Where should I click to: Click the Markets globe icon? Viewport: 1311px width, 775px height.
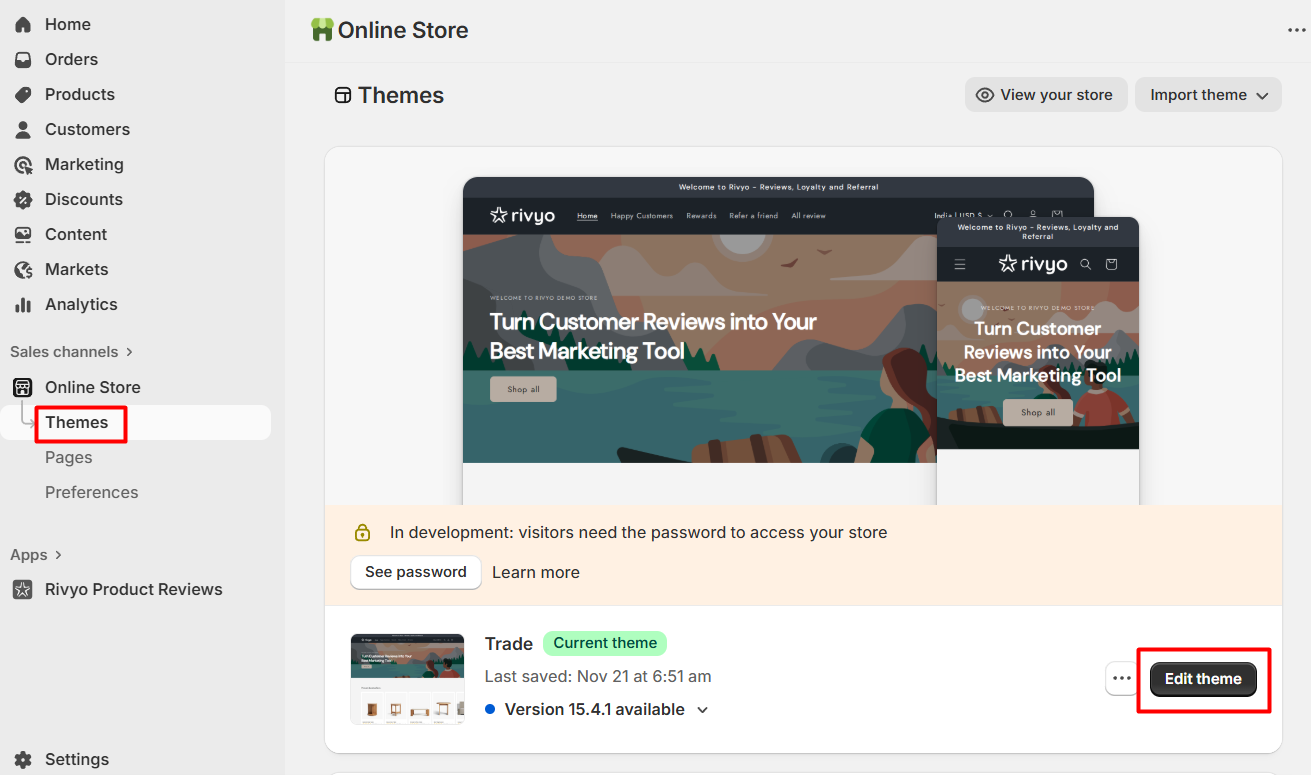(x=23, y=269)
